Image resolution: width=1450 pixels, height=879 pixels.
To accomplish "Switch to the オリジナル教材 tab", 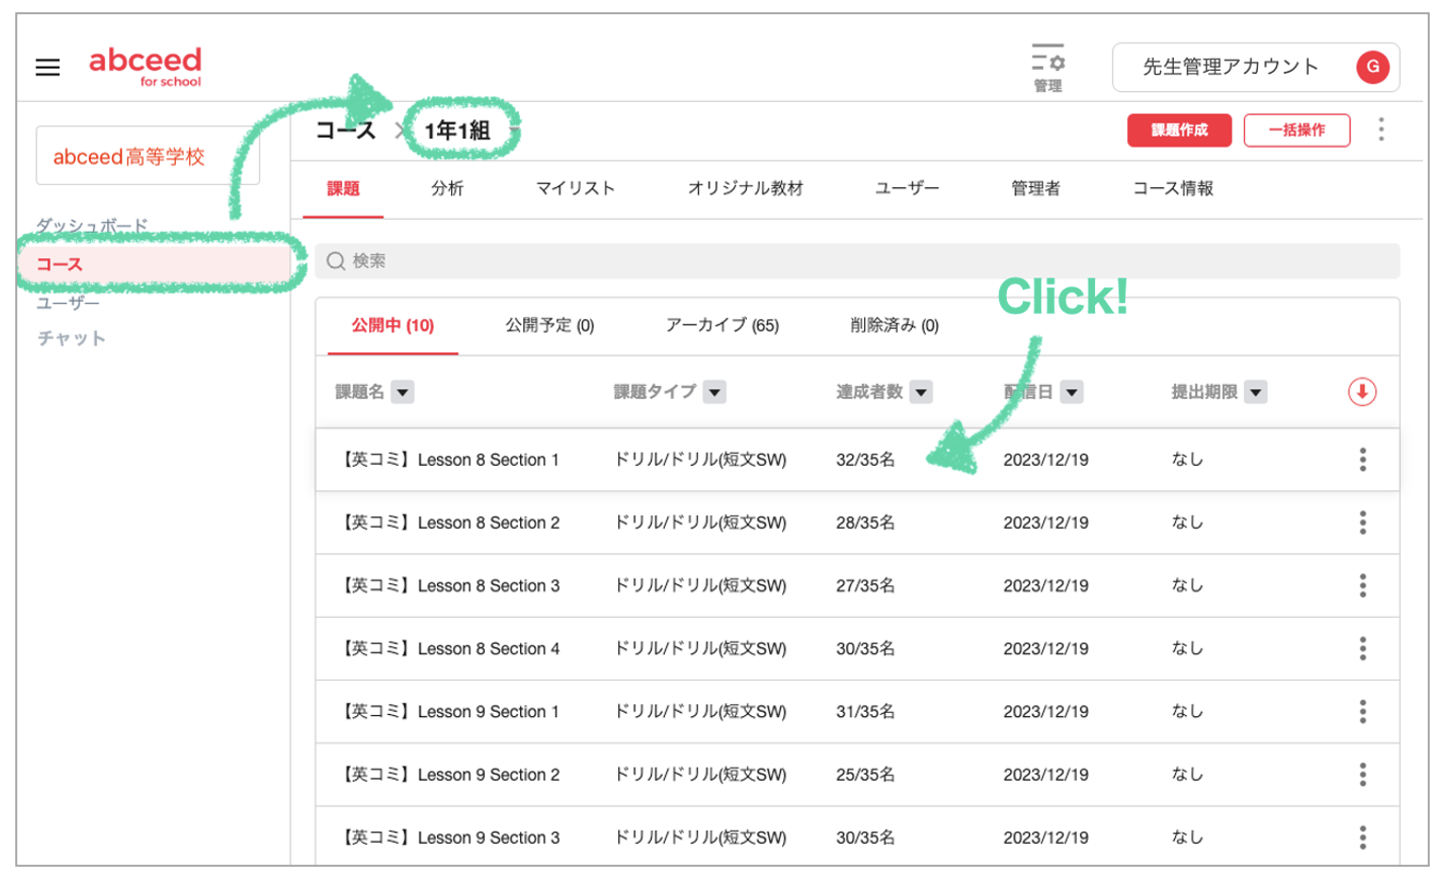I will click(745, 188).
